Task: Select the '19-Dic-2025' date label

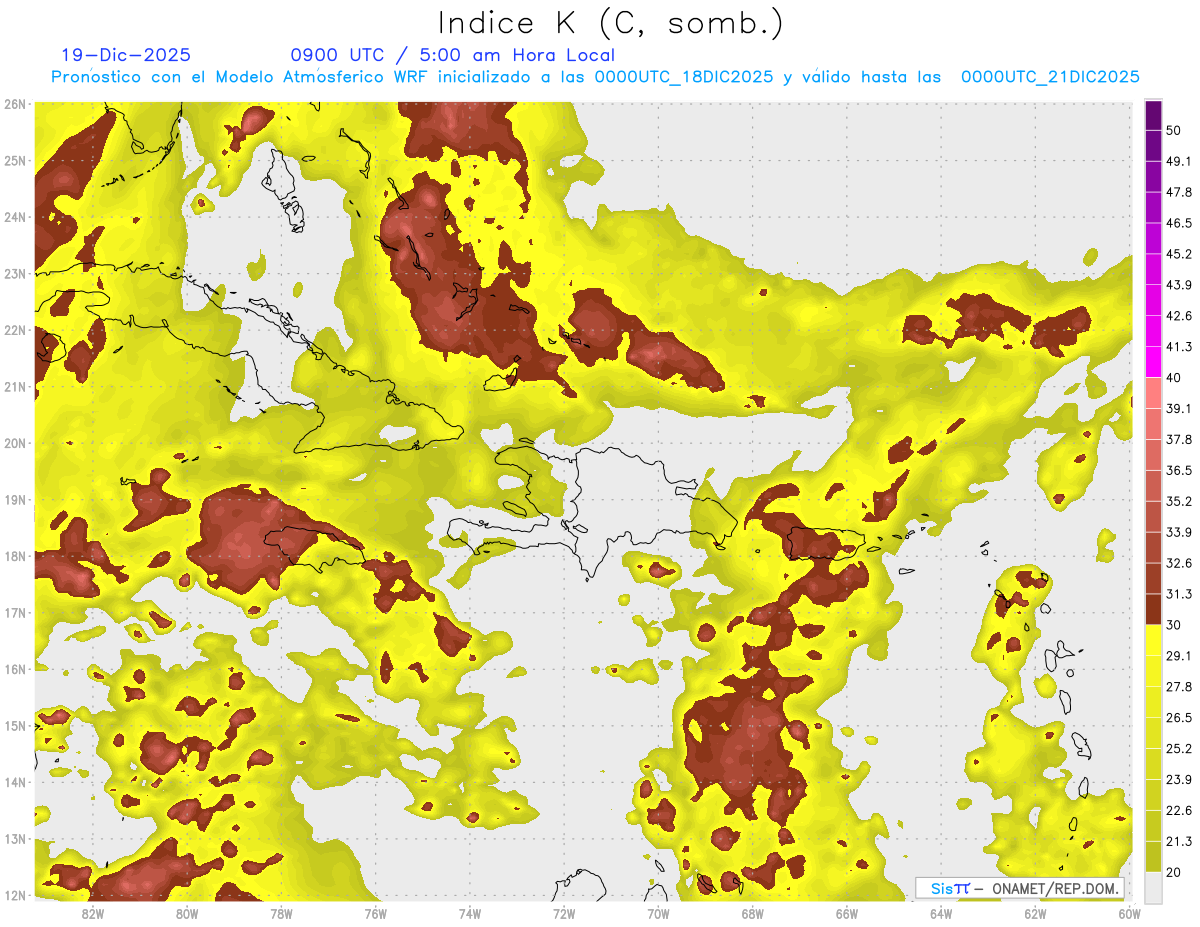Action: [x=126, y=55]
